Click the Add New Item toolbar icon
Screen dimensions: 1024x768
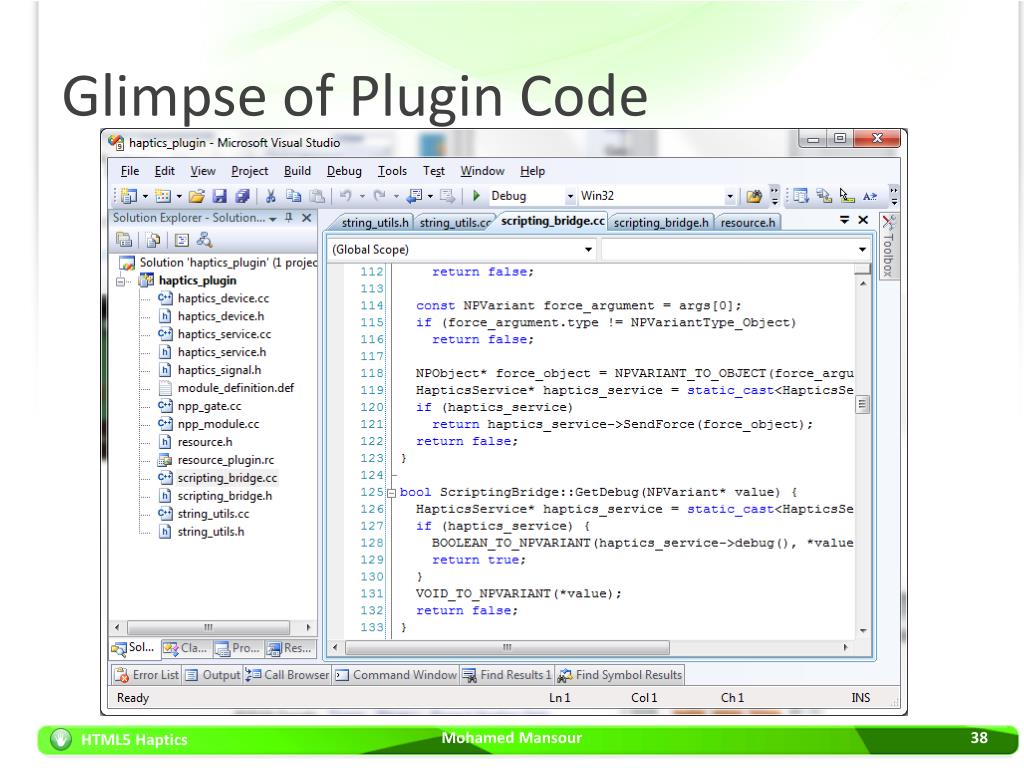coord(163,196)
